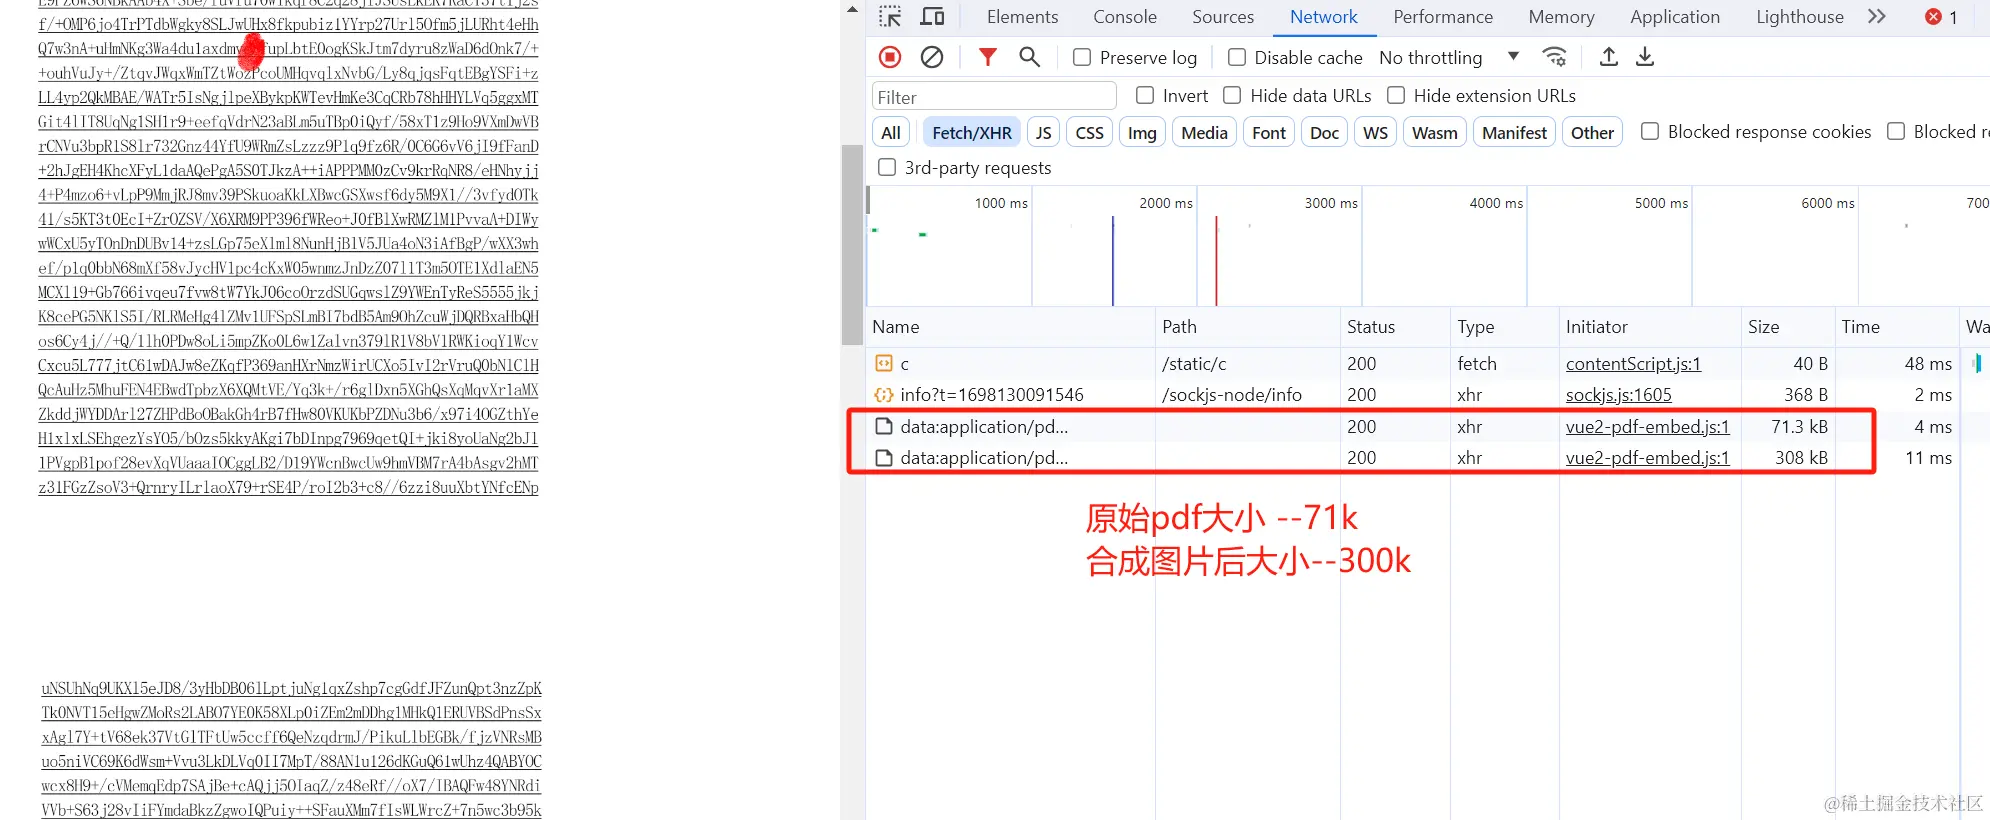Open network conditions wifi icon
Viewport: 1990px width, 820px height.
pyautogui.click(x=1554, y=57)
